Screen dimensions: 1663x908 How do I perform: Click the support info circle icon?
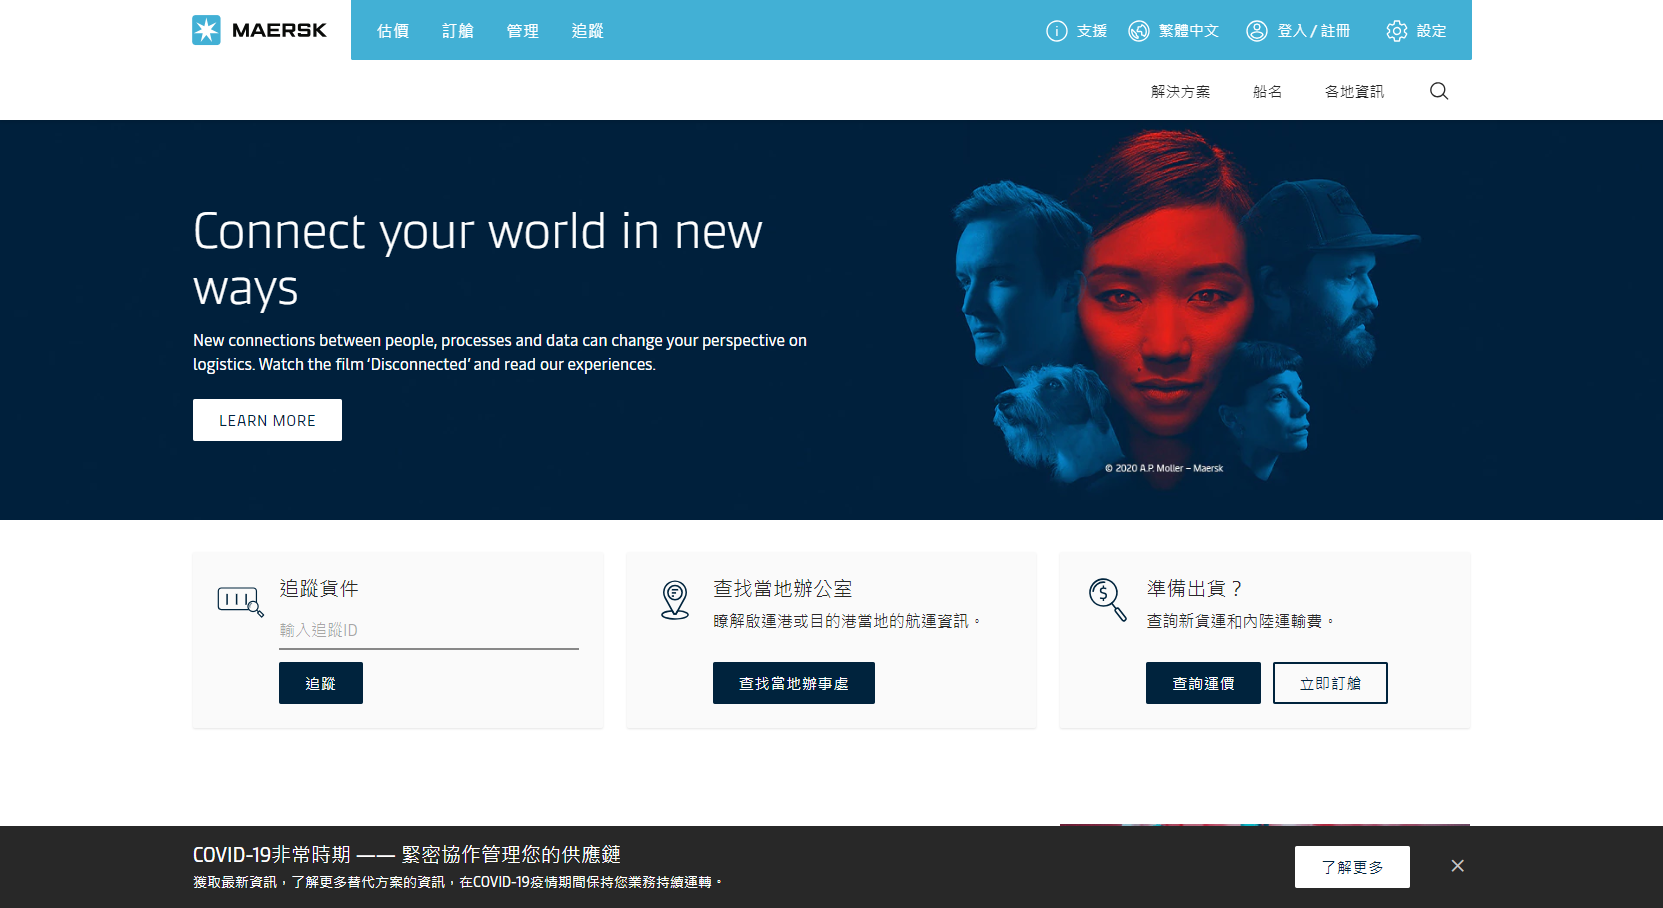[x=1056, y=31]
